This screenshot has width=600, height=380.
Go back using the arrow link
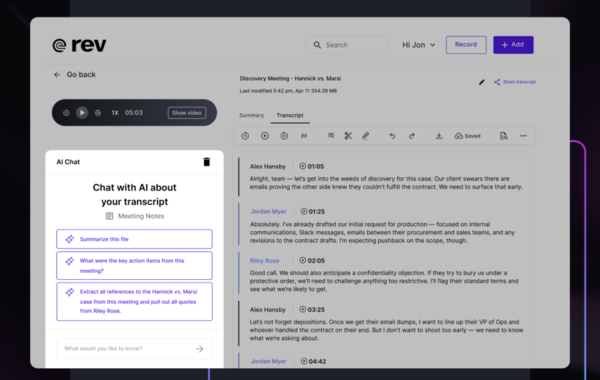tap(75, 75)
